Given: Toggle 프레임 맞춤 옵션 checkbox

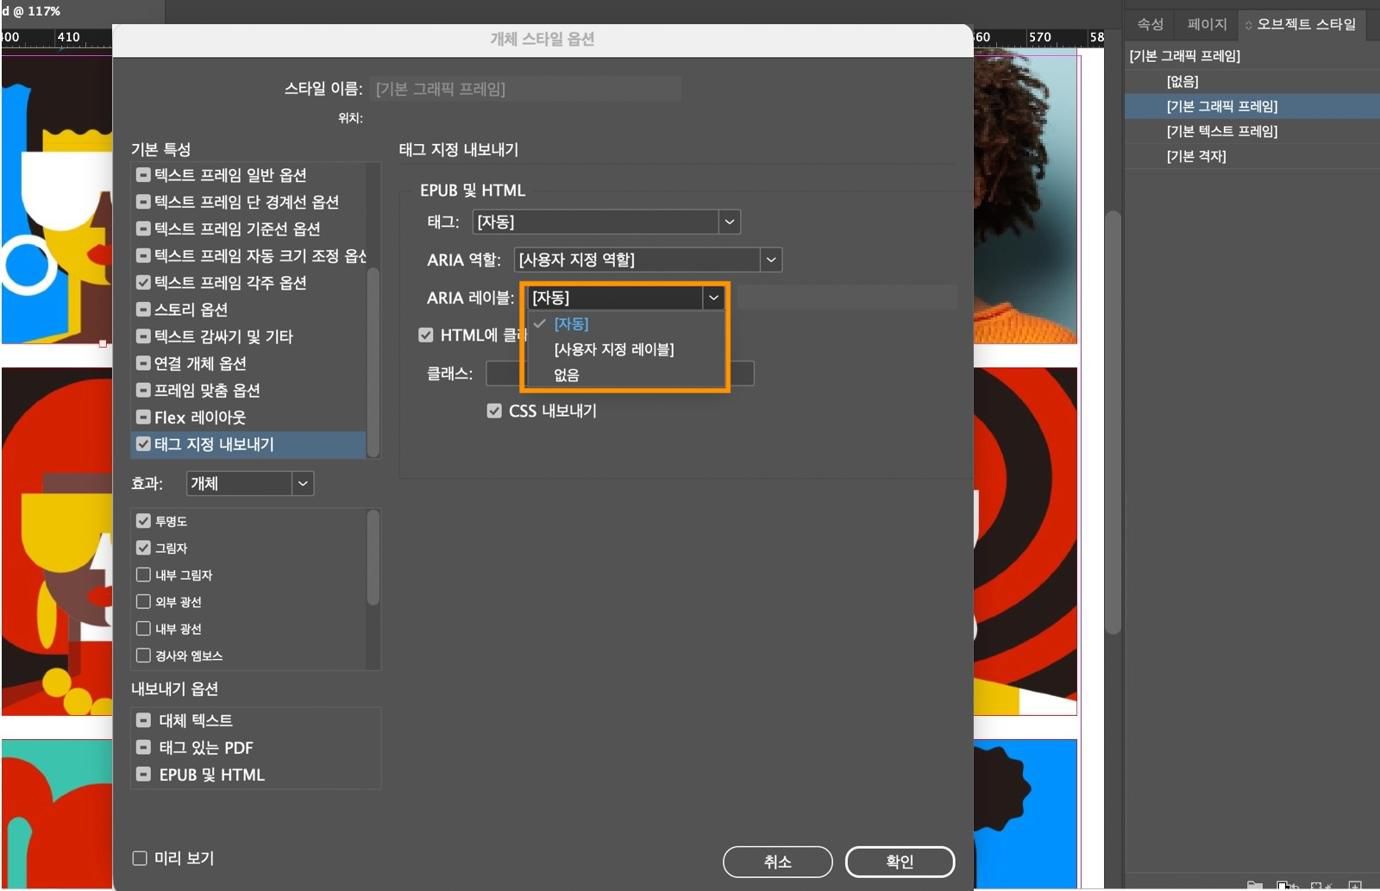Looking at the screenshot, I should tap(143, 390).
